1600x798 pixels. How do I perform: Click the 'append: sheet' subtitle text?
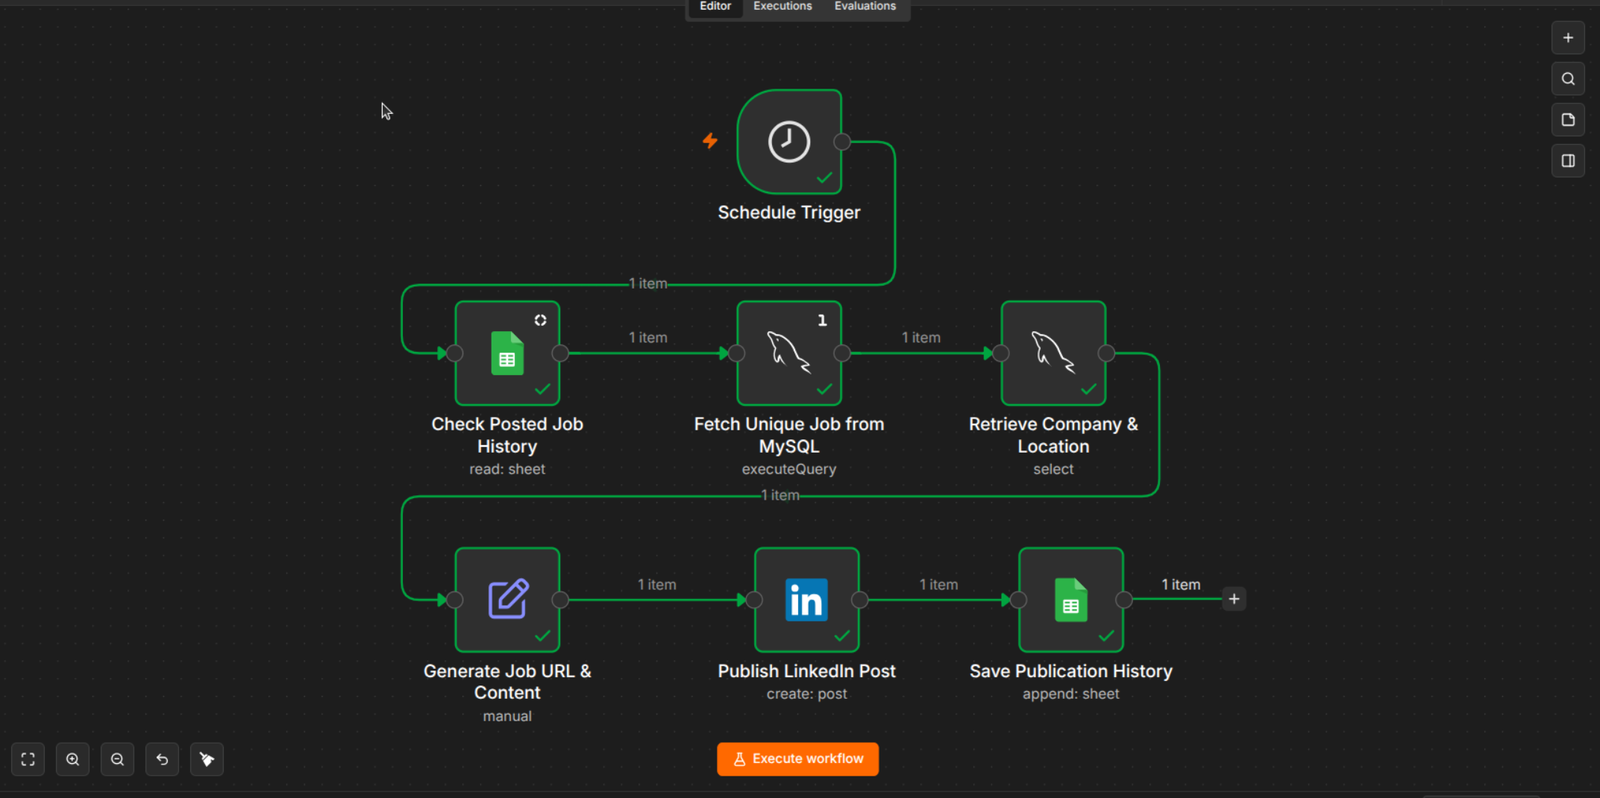pyautogui.click(x=1071, y=694)
